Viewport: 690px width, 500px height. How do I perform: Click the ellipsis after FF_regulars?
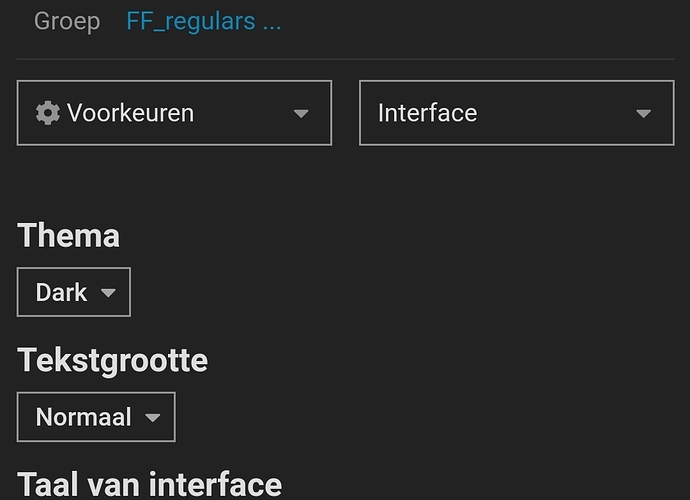coord(271,23)
